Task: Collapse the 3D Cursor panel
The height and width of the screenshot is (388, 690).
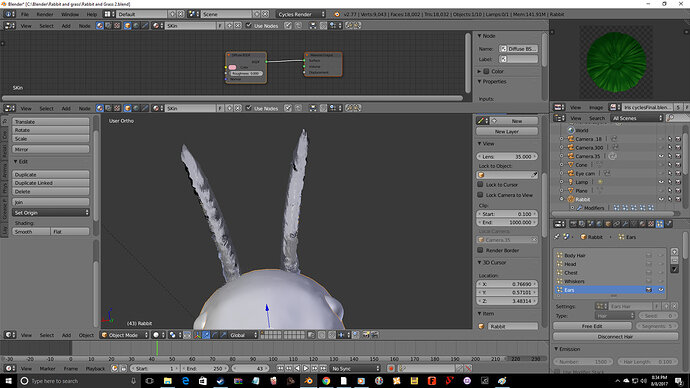Action: (480, 263)
